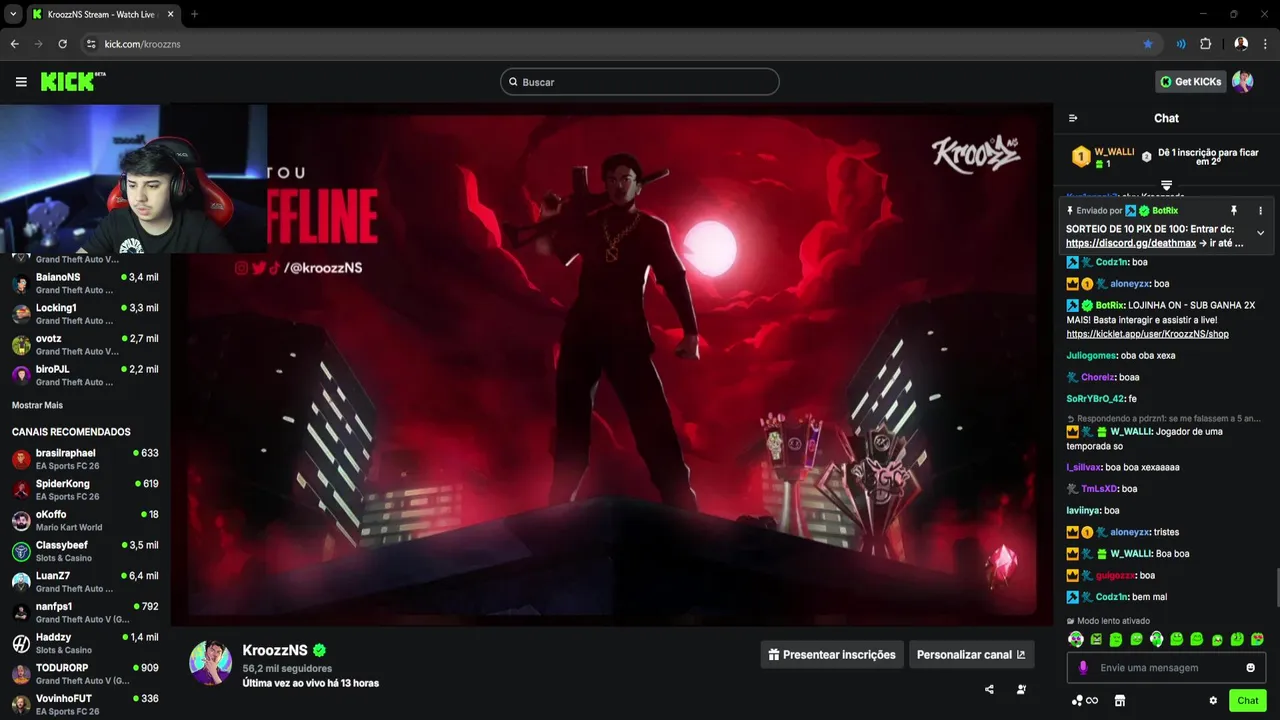Click the Get KICKs button

point(1191,82)
